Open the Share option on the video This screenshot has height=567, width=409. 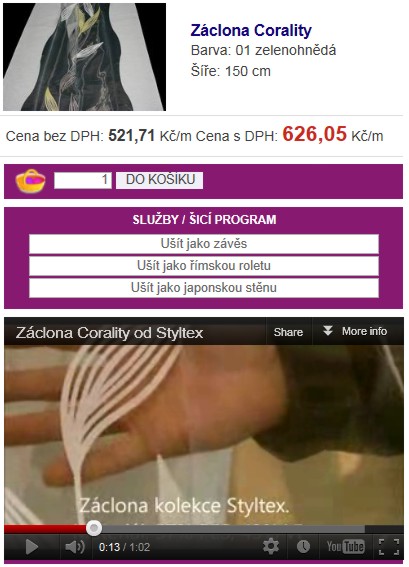288,332
